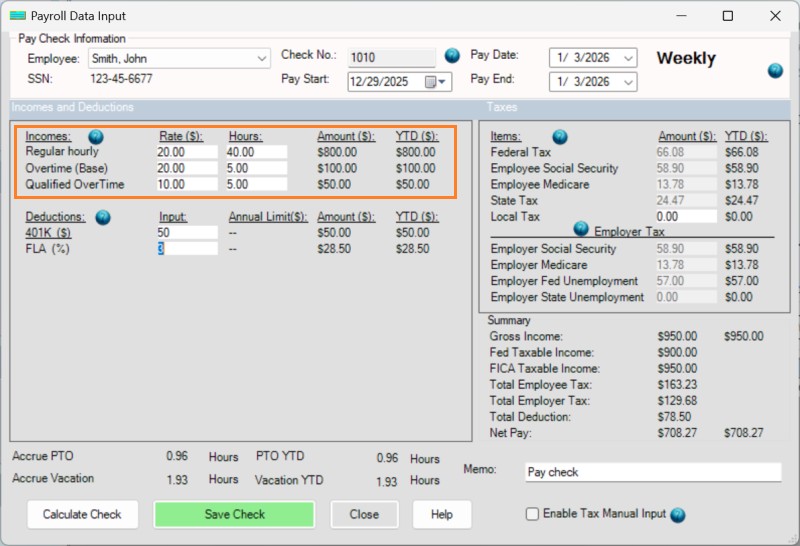Click the Net Pay amount $708.27
Viewport: 800px width, 546px height.
pos(677,433)
